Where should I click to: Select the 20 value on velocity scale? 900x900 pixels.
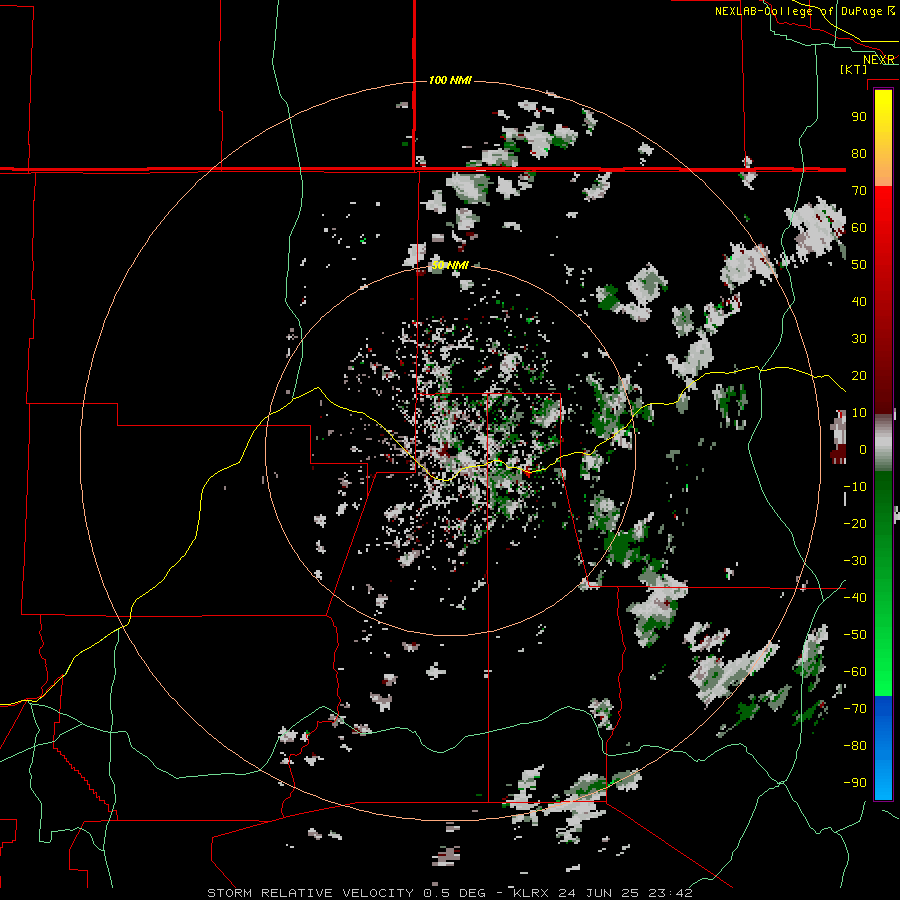tap(859, 376)
